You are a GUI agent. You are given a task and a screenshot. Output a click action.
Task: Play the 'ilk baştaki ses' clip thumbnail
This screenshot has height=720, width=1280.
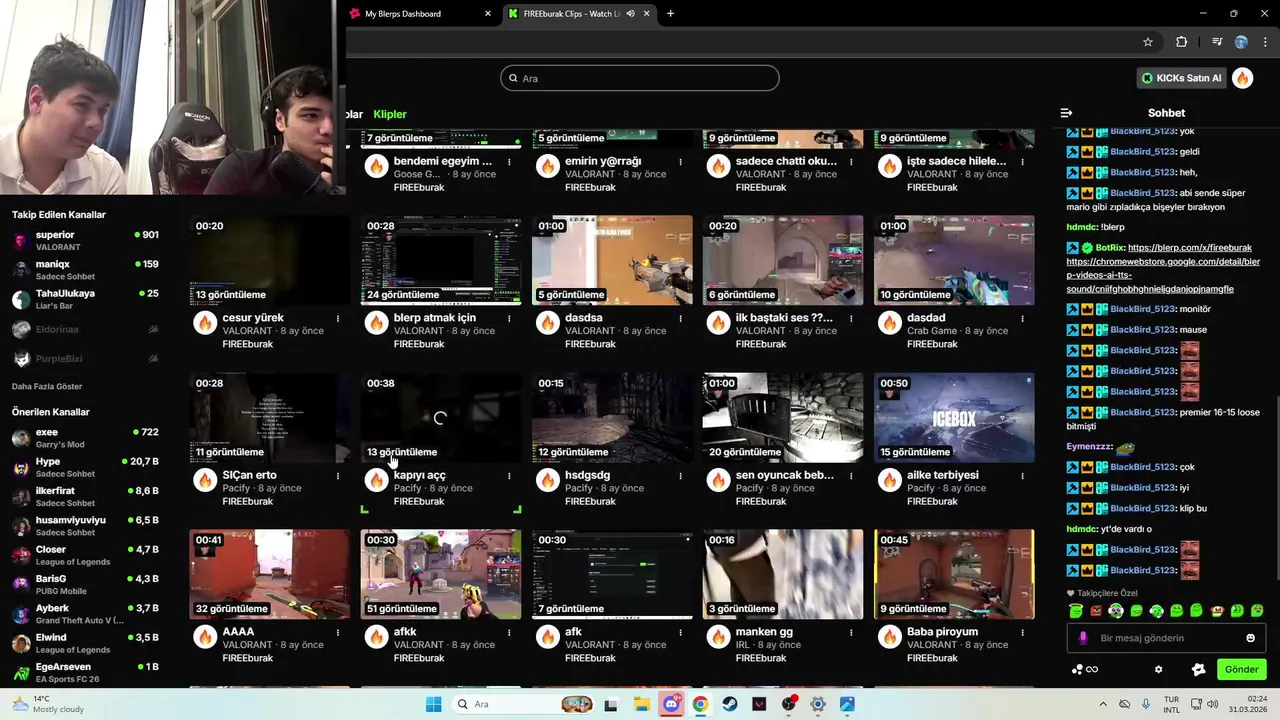pyautogui.click(x=782, y=260)
